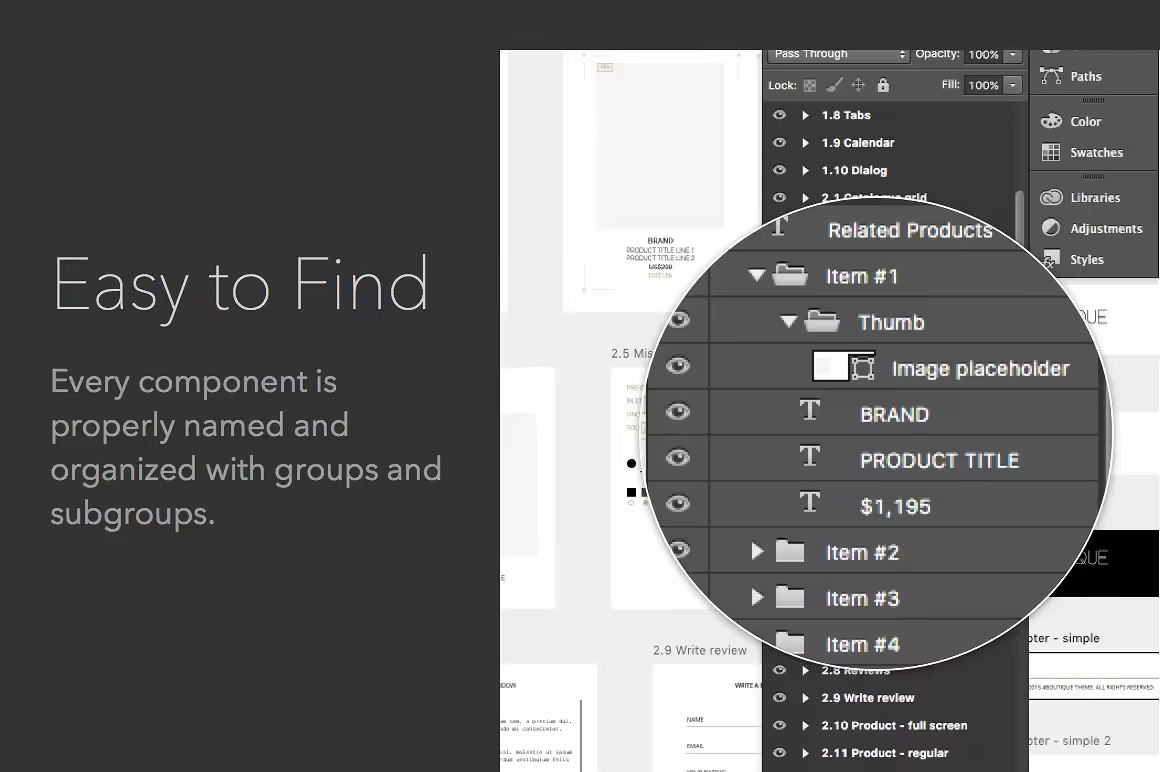Expand the 1.8 Tabs group
Screen dimensions: 1160x772
(x=806, y=115)
